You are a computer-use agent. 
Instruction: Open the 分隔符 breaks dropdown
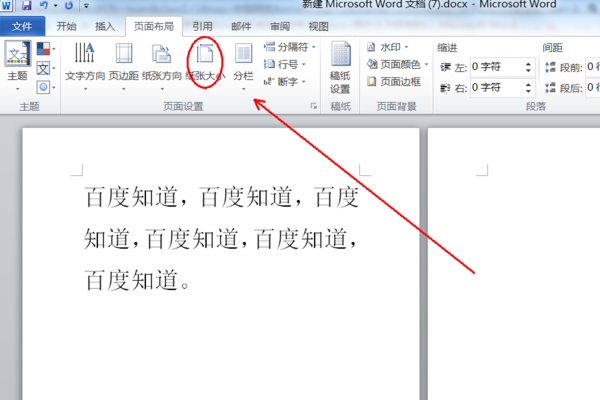point(290,47)
